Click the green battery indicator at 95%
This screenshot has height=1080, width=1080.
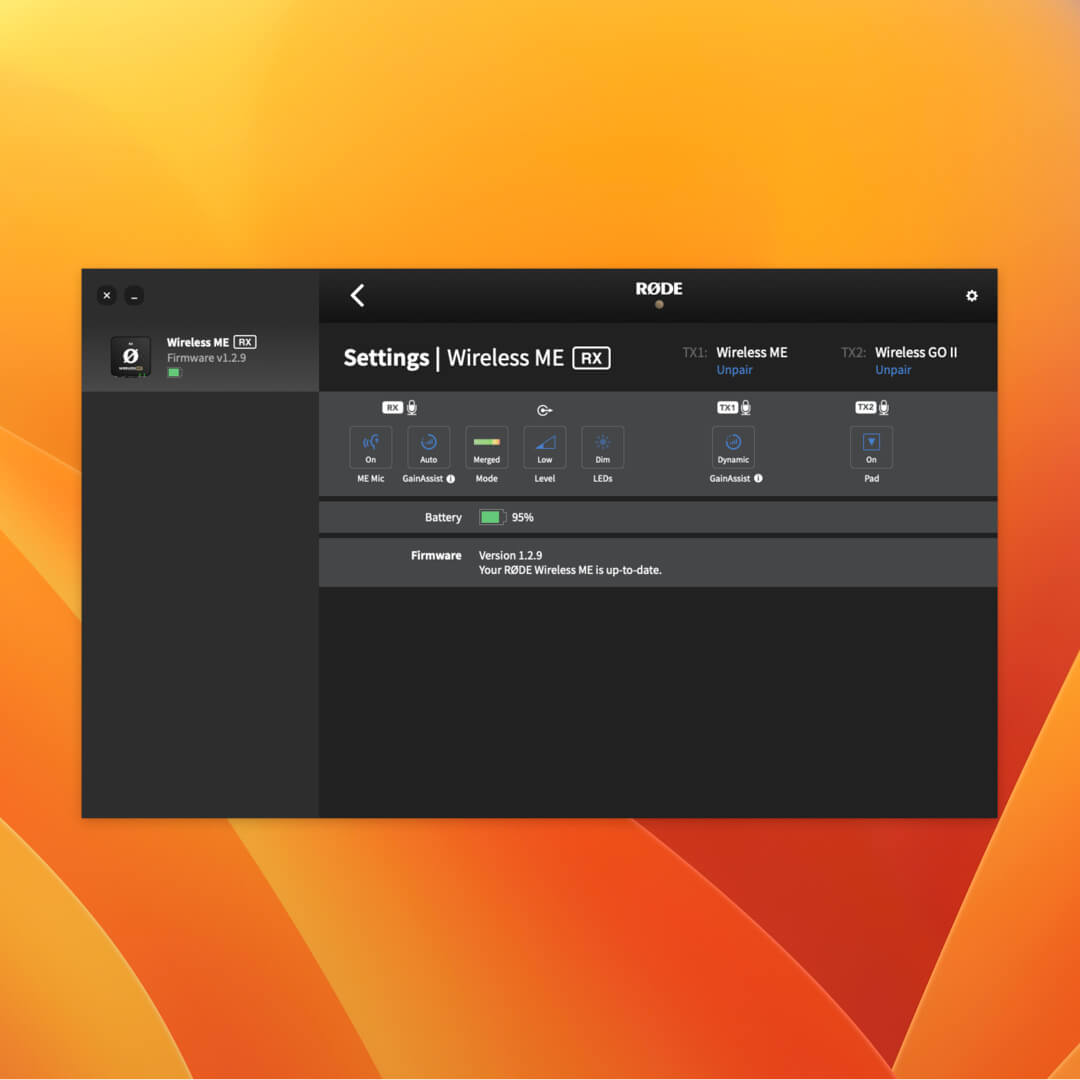coord(491,517)
